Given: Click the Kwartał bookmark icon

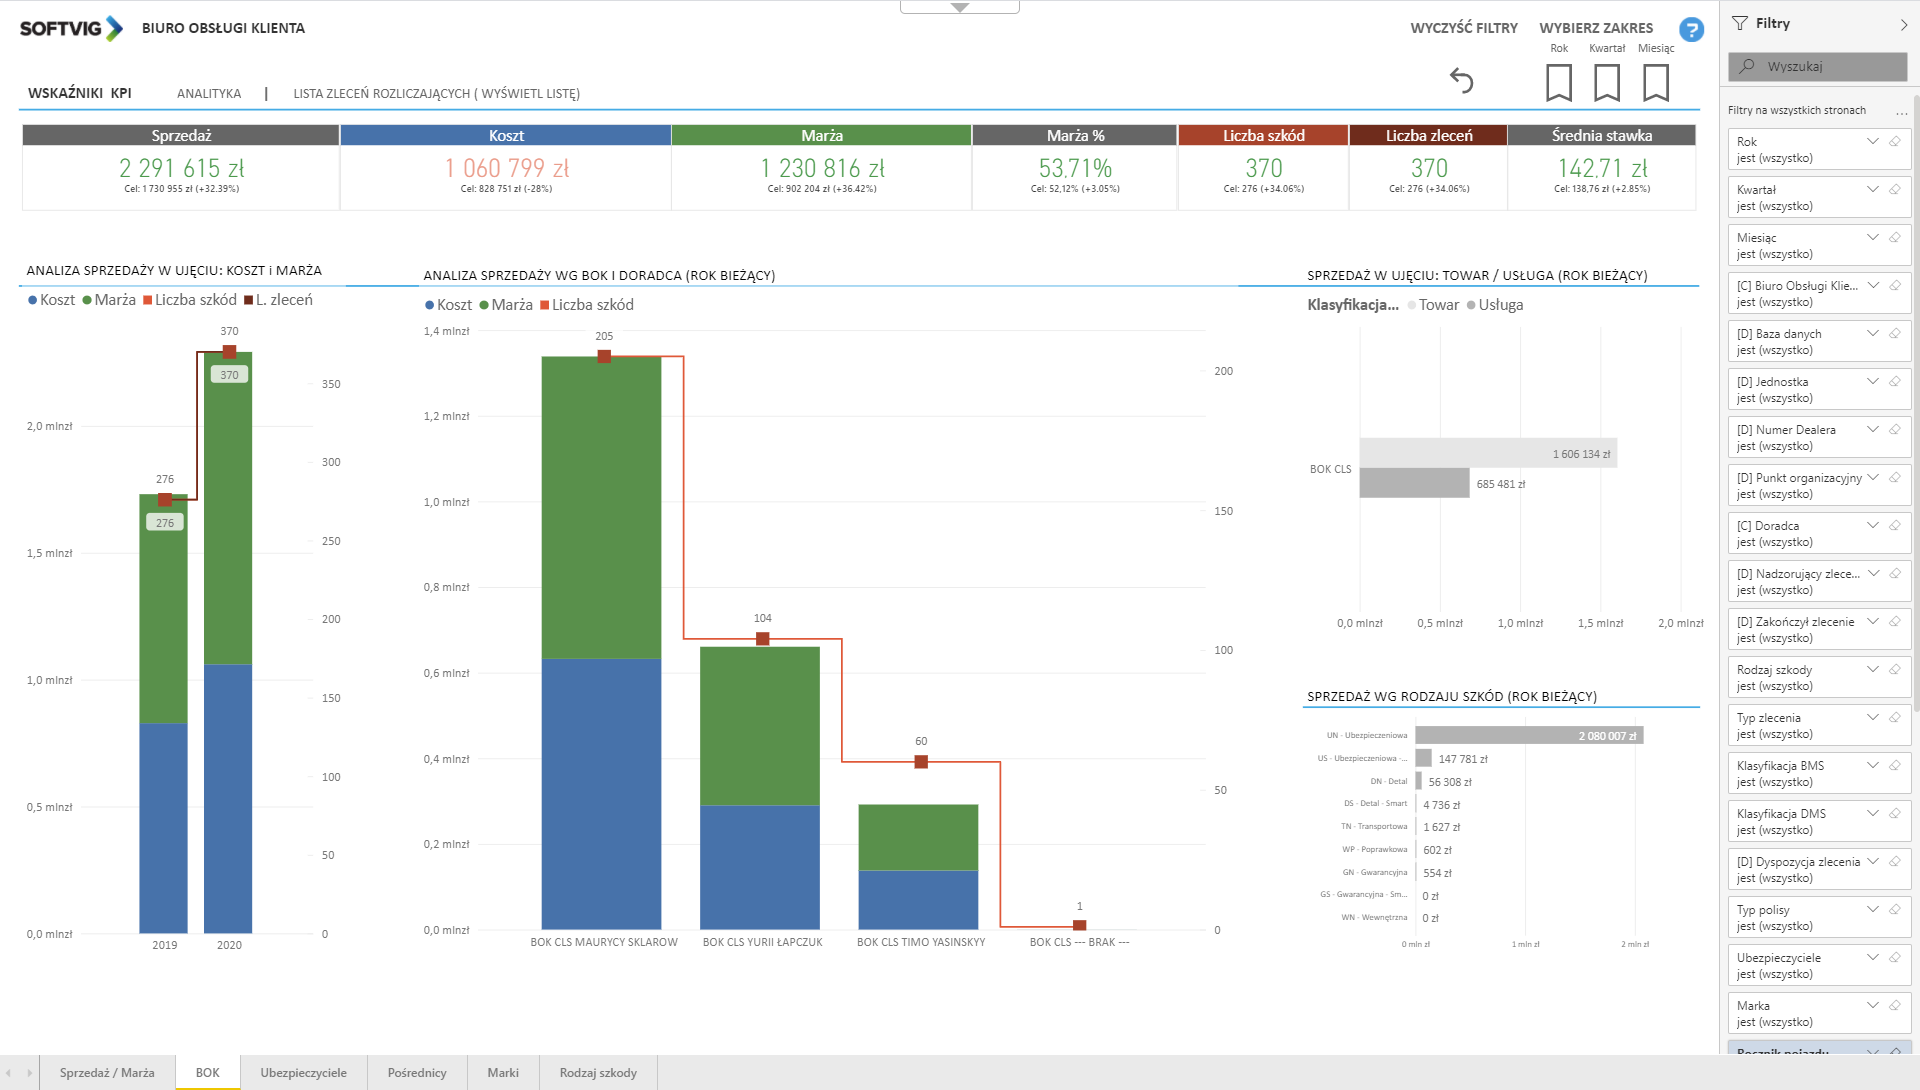Looking at the screenshot, I should [1606, 82].
